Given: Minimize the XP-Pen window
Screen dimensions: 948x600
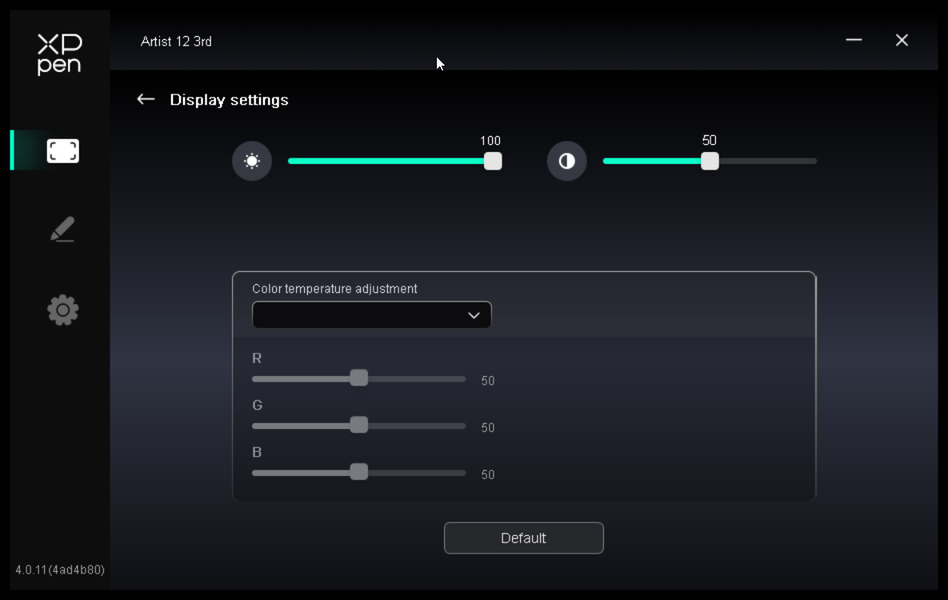Looking at the screenshot, I should coord(854,40).
